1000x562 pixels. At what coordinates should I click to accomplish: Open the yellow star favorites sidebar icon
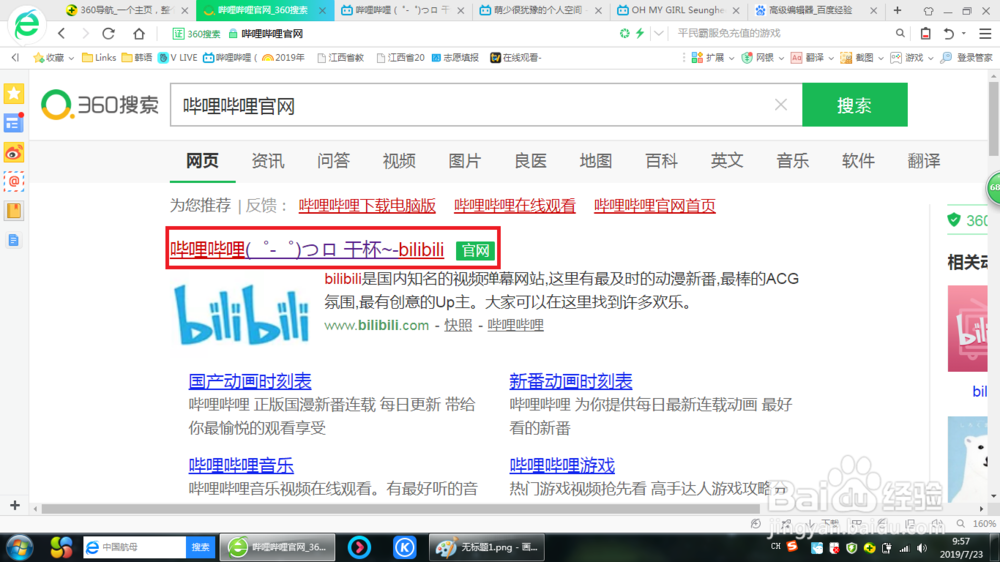14,94
